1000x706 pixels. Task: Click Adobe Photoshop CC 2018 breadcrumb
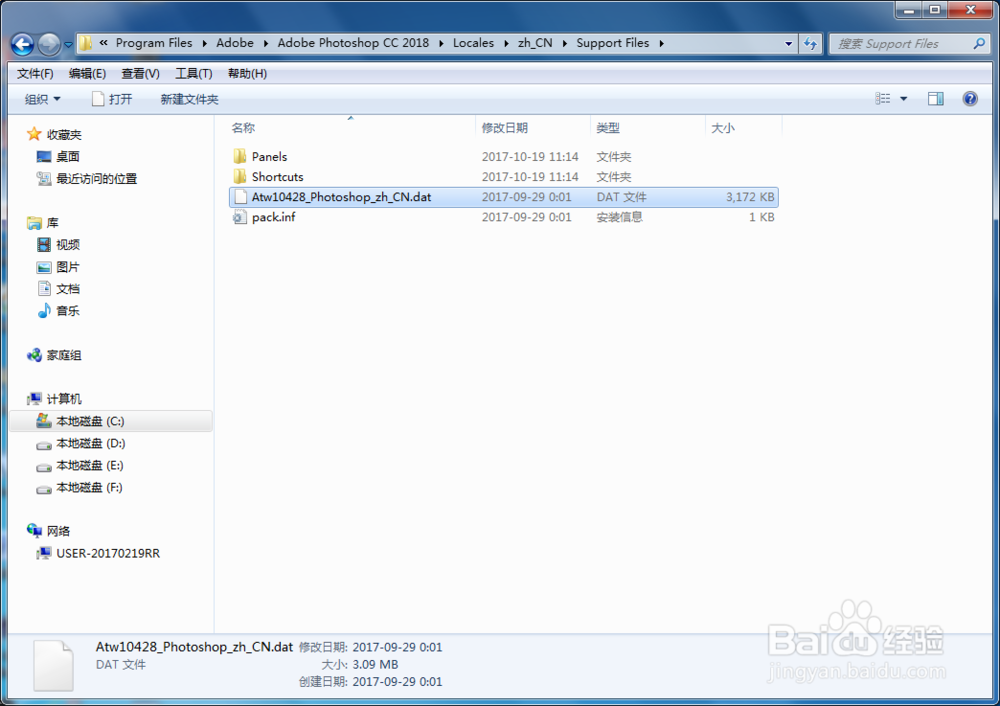tap(353, 43)
